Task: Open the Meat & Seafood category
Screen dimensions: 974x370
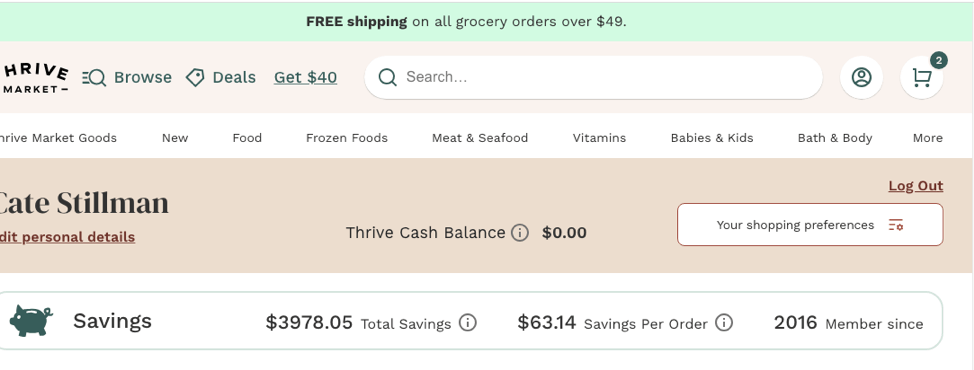Action: (x=480, y=138)
